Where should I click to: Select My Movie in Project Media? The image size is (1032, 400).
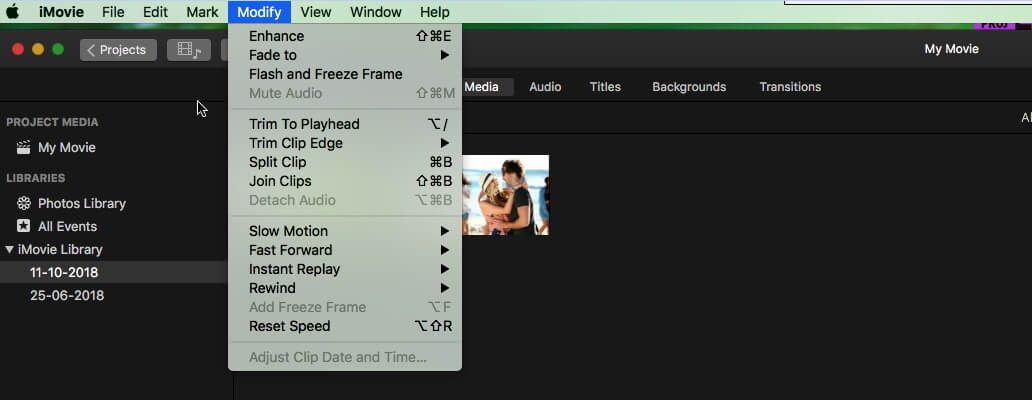(66, 148)
